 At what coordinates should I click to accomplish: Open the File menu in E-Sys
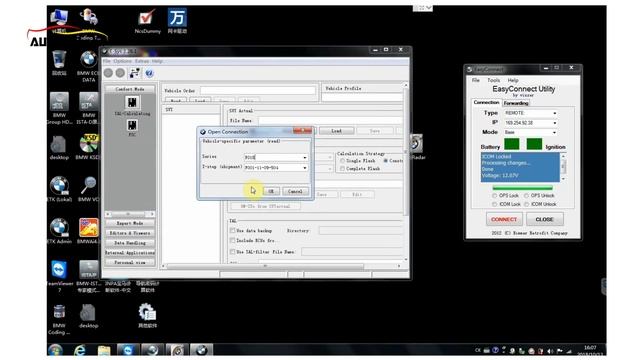pyautogui.click(x=107, y=61)
